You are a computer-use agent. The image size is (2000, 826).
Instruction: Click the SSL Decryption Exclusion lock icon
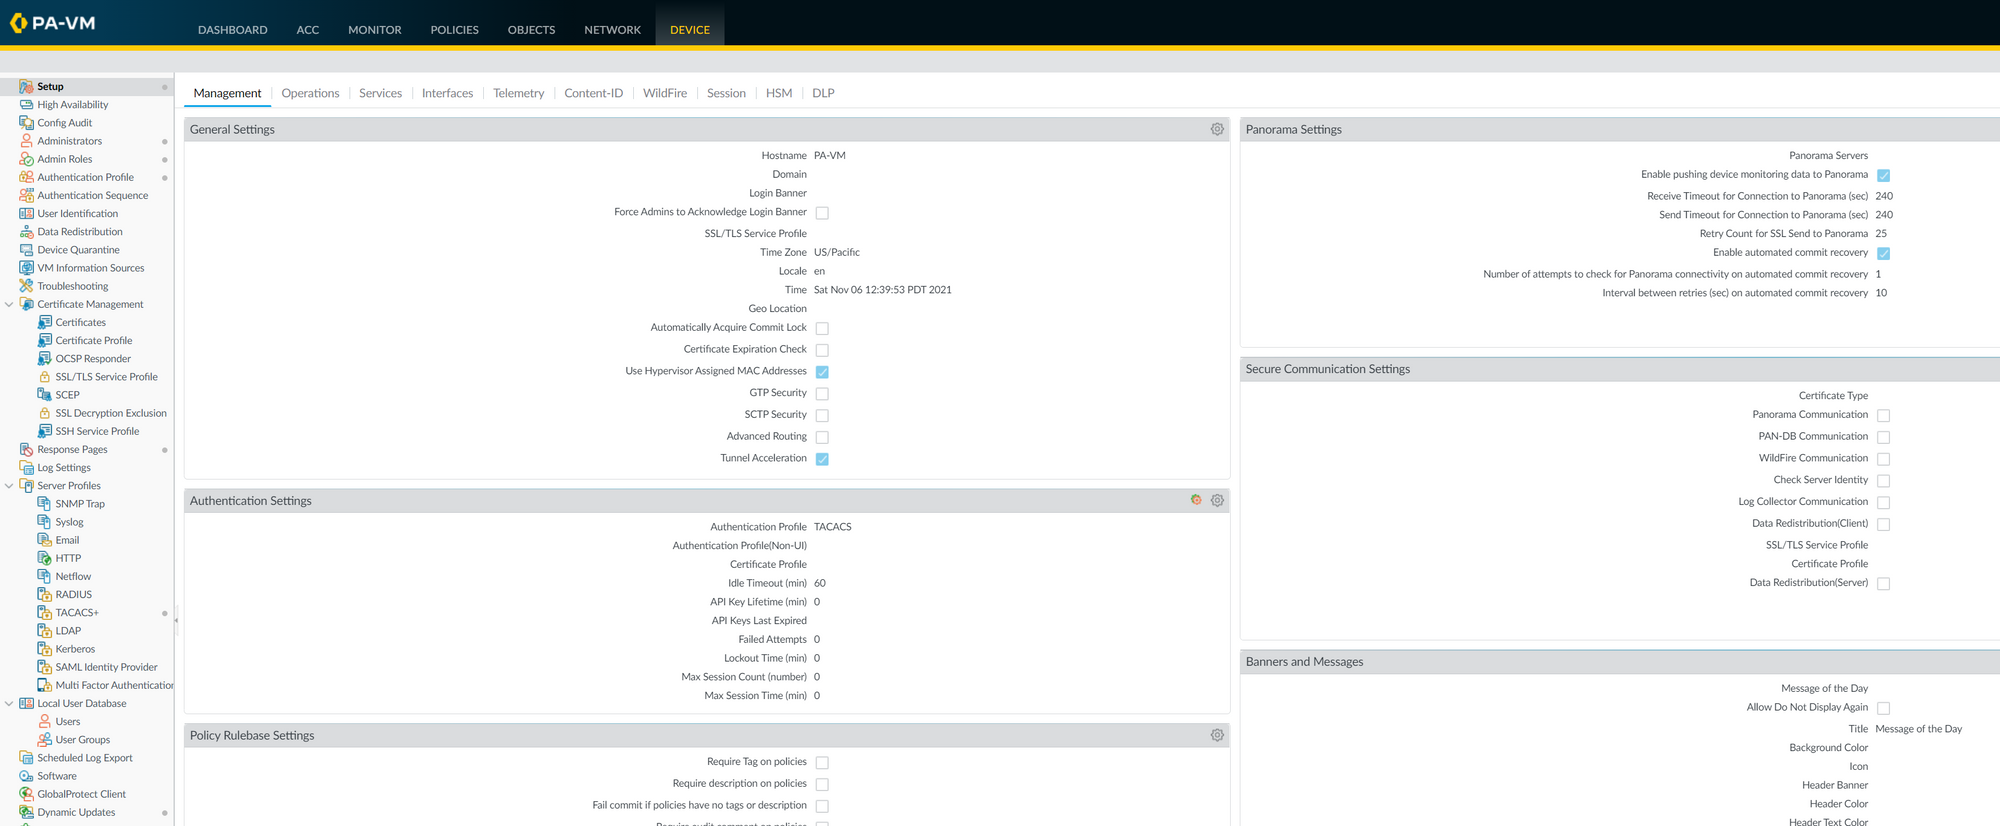click(44, 413)
